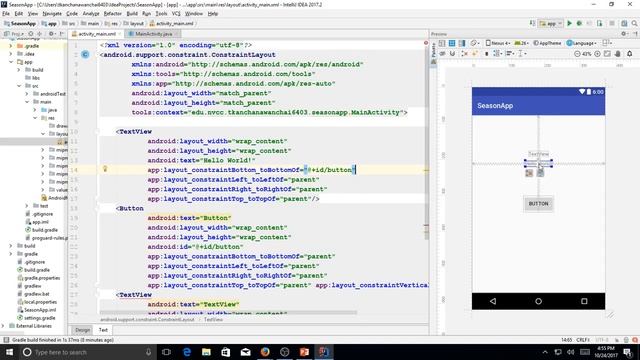Viewport: 640px width, 360px height.
Task: Show design and blueprint views together
Action: 462,43
